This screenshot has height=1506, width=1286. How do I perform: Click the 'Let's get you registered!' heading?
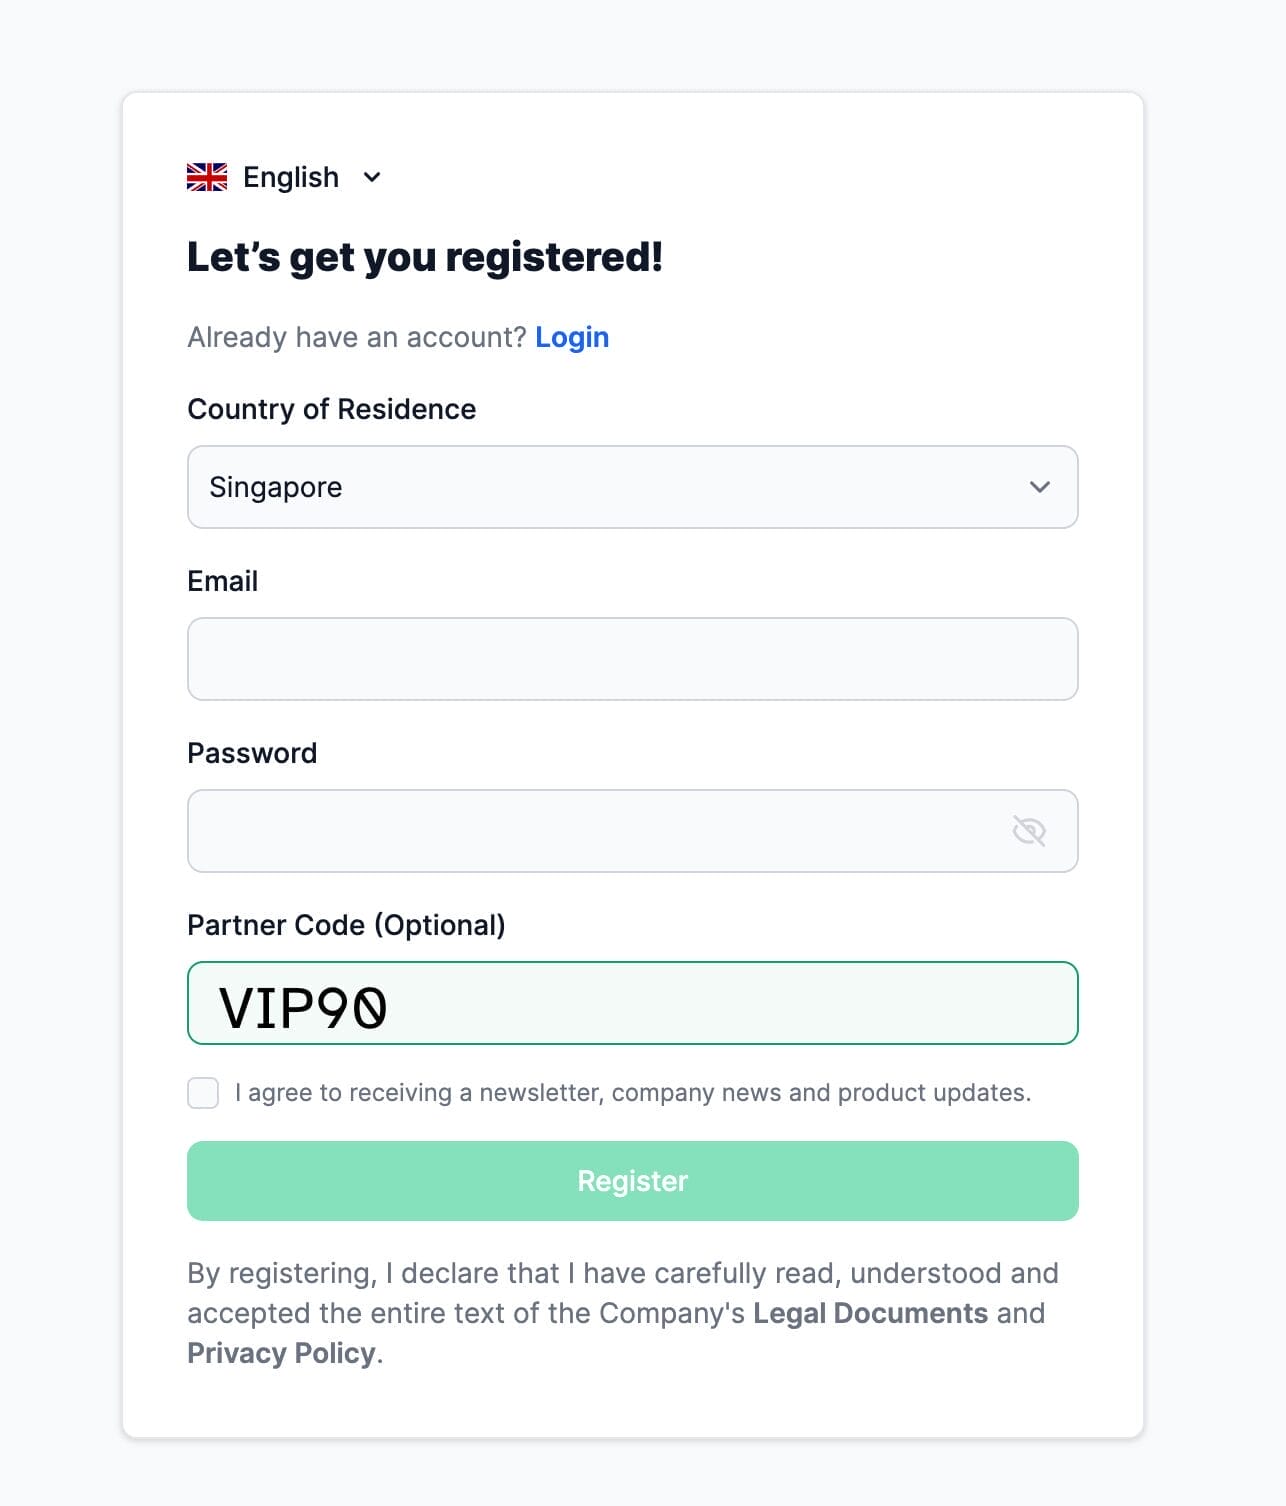pos(424,257)
